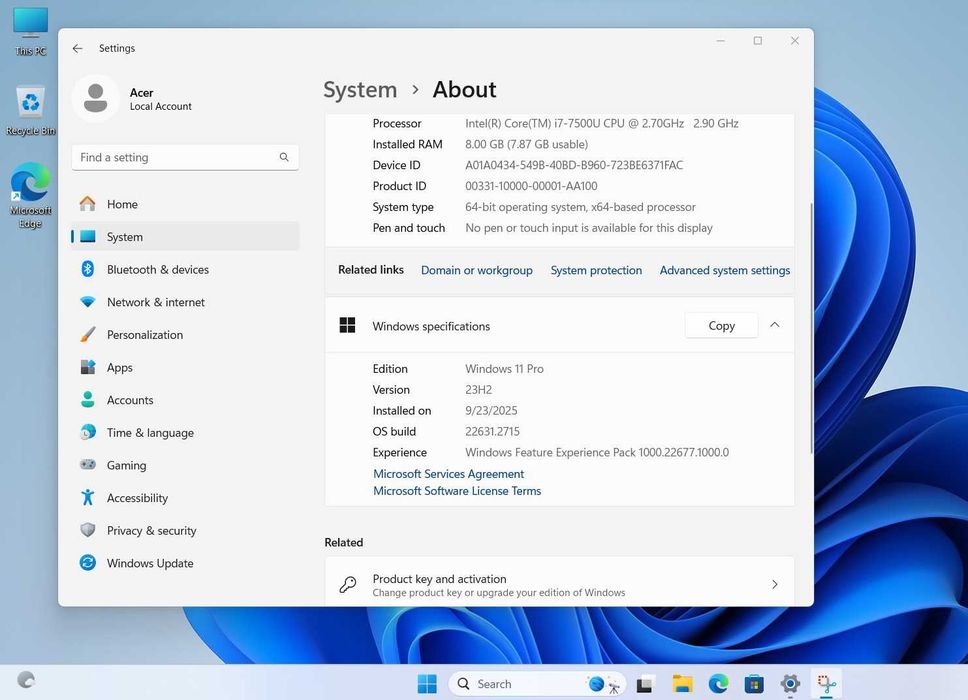Screen dimensions: 968x700
Task: Click the Accounts person icon in sidebar
Action: click(x=88, y=399)
